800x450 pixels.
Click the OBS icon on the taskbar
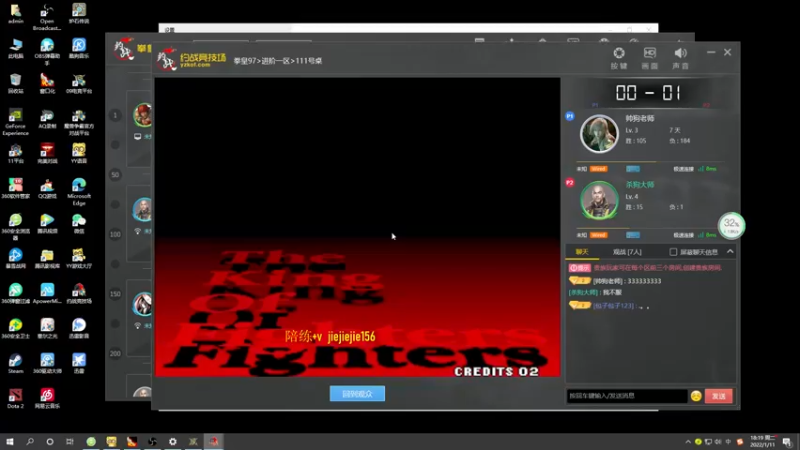click(x=152, y=442)
